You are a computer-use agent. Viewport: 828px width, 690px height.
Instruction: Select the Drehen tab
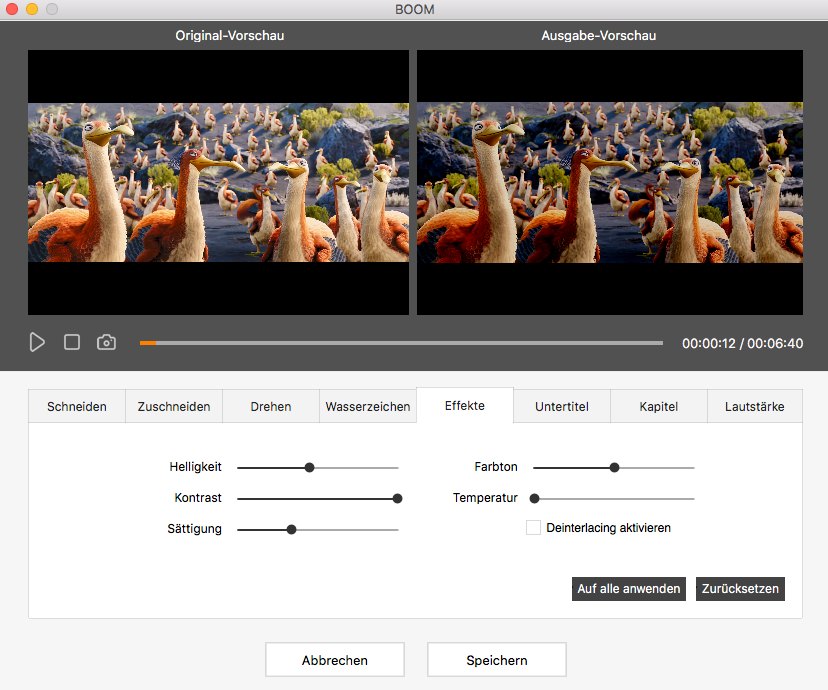pos(270,406)
